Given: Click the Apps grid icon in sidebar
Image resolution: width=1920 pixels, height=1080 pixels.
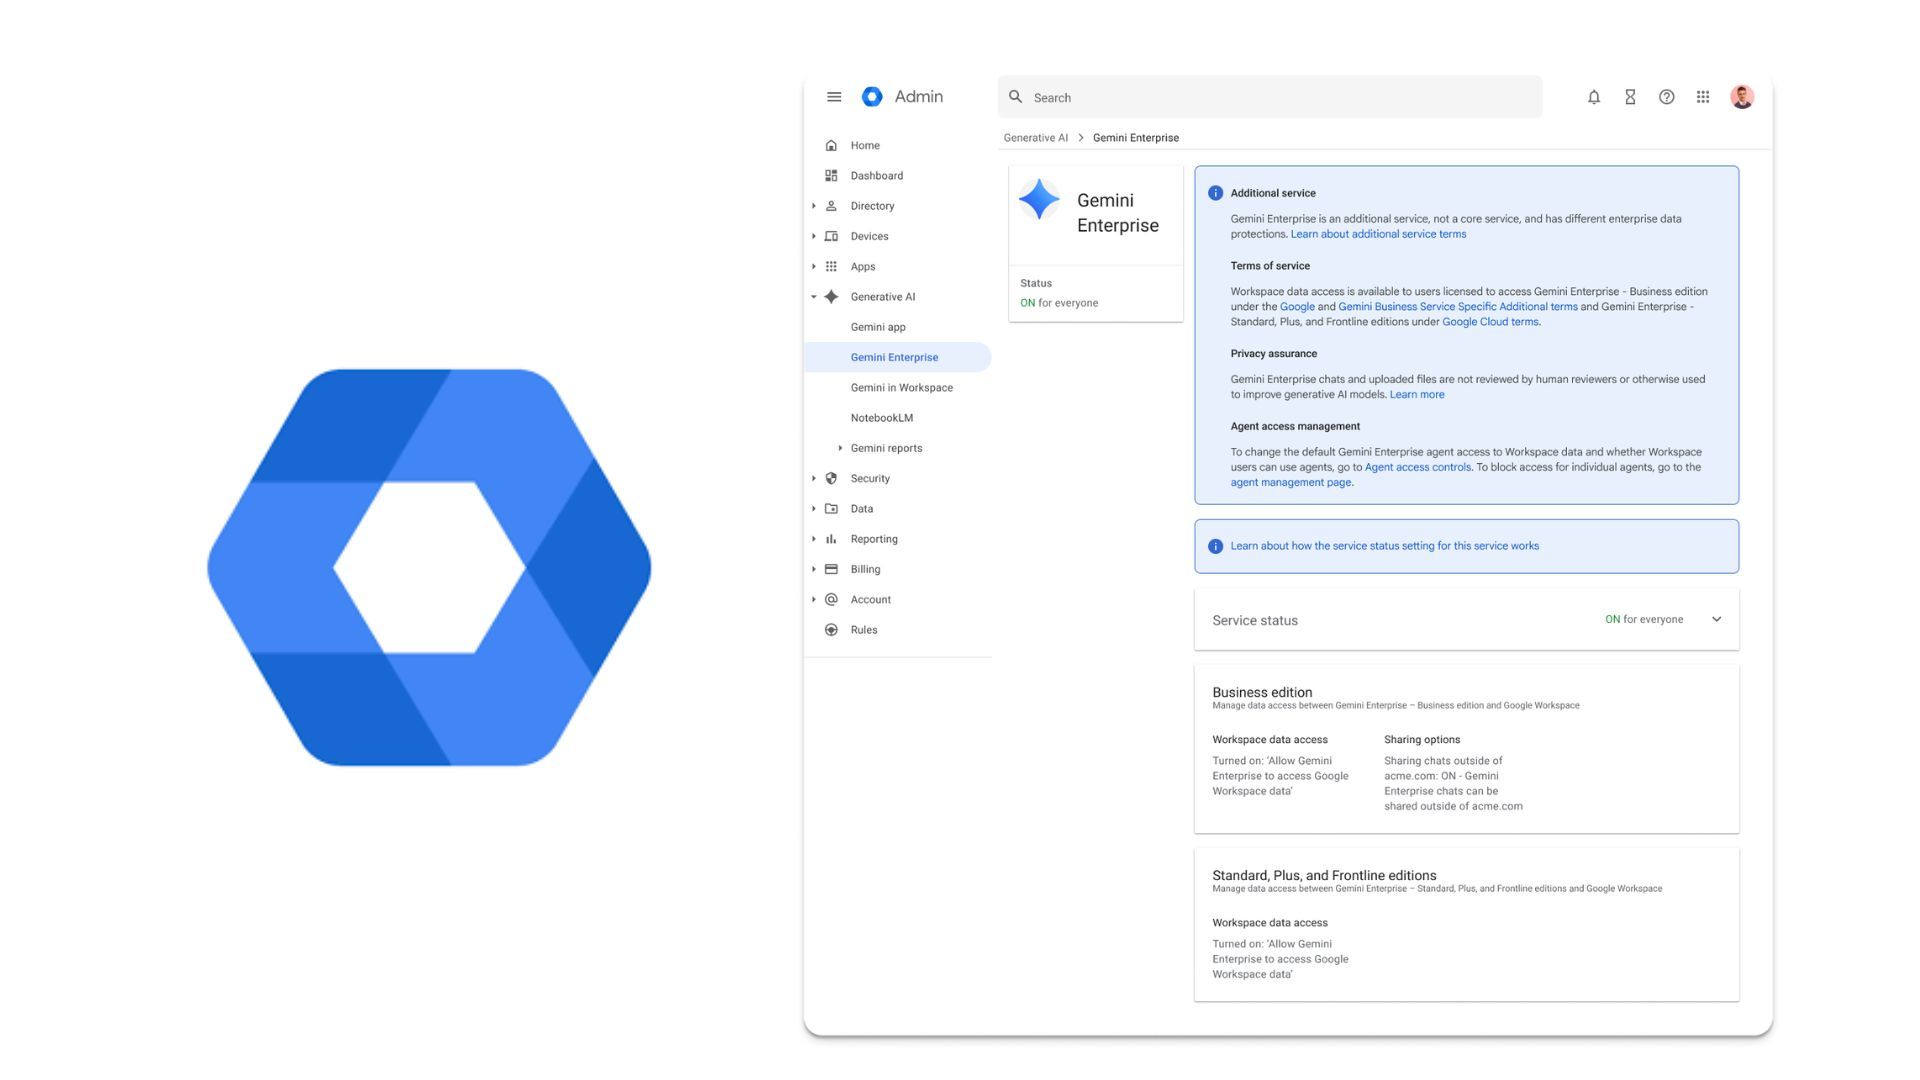Looking at the screenshot, I should pos(831,267).
